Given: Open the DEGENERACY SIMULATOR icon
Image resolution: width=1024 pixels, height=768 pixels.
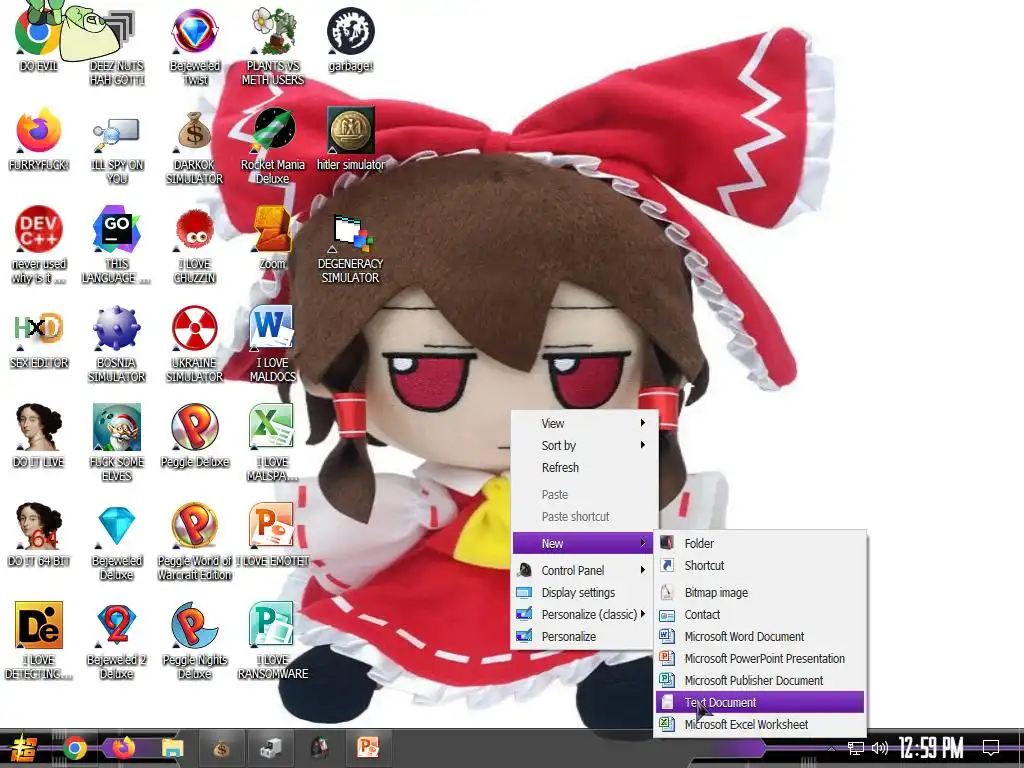Looking at the screenshot, I should coord(351,235).
